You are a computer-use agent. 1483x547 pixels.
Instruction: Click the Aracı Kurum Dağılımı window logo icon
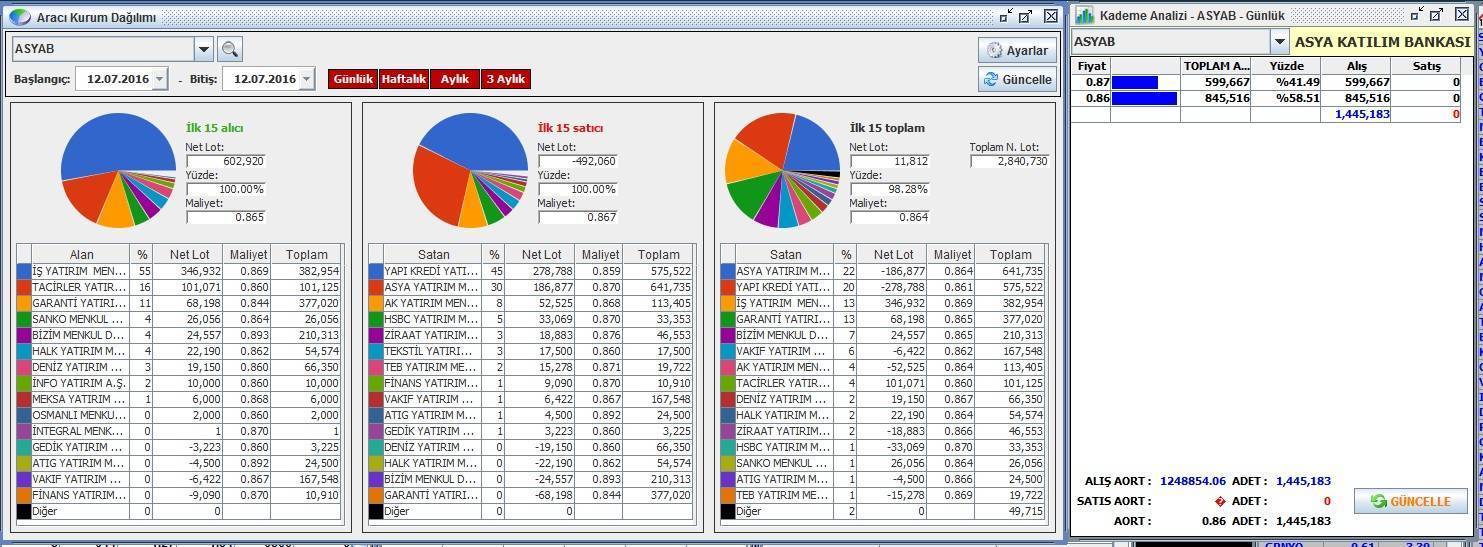(x=19, y=16)
